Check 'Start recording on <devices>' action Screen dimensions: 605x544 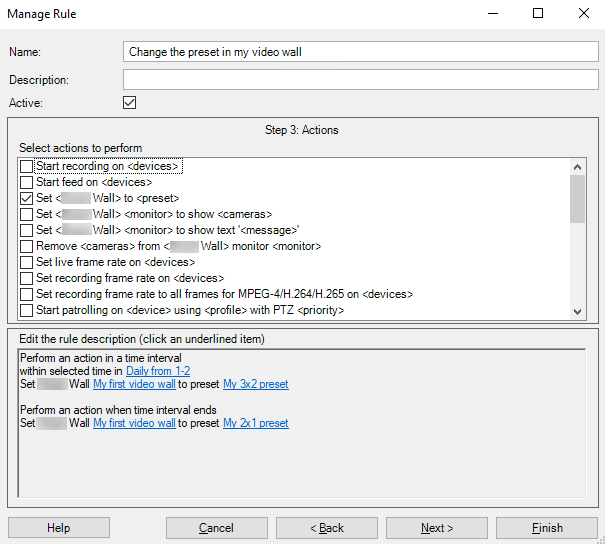point(27,166)
